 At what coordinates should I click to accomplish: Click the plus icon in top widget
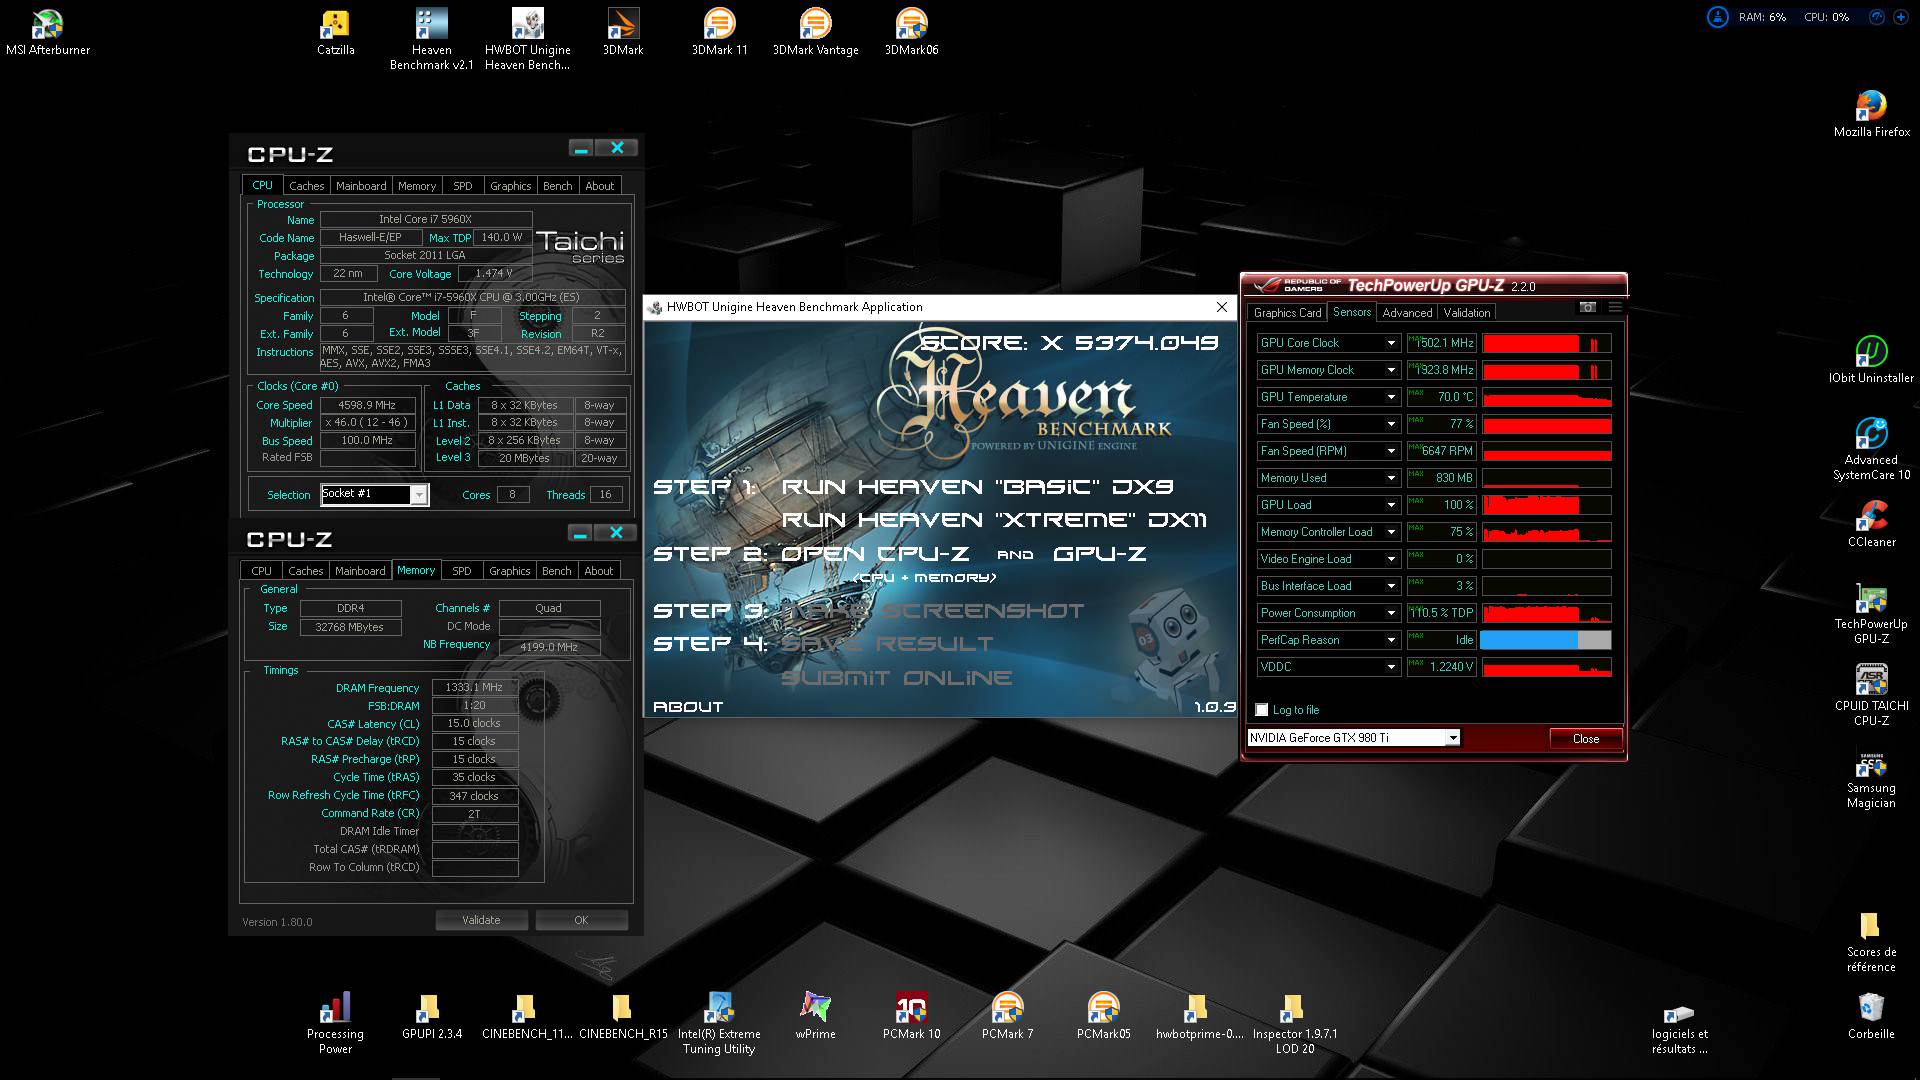(x=1900, y=17)
